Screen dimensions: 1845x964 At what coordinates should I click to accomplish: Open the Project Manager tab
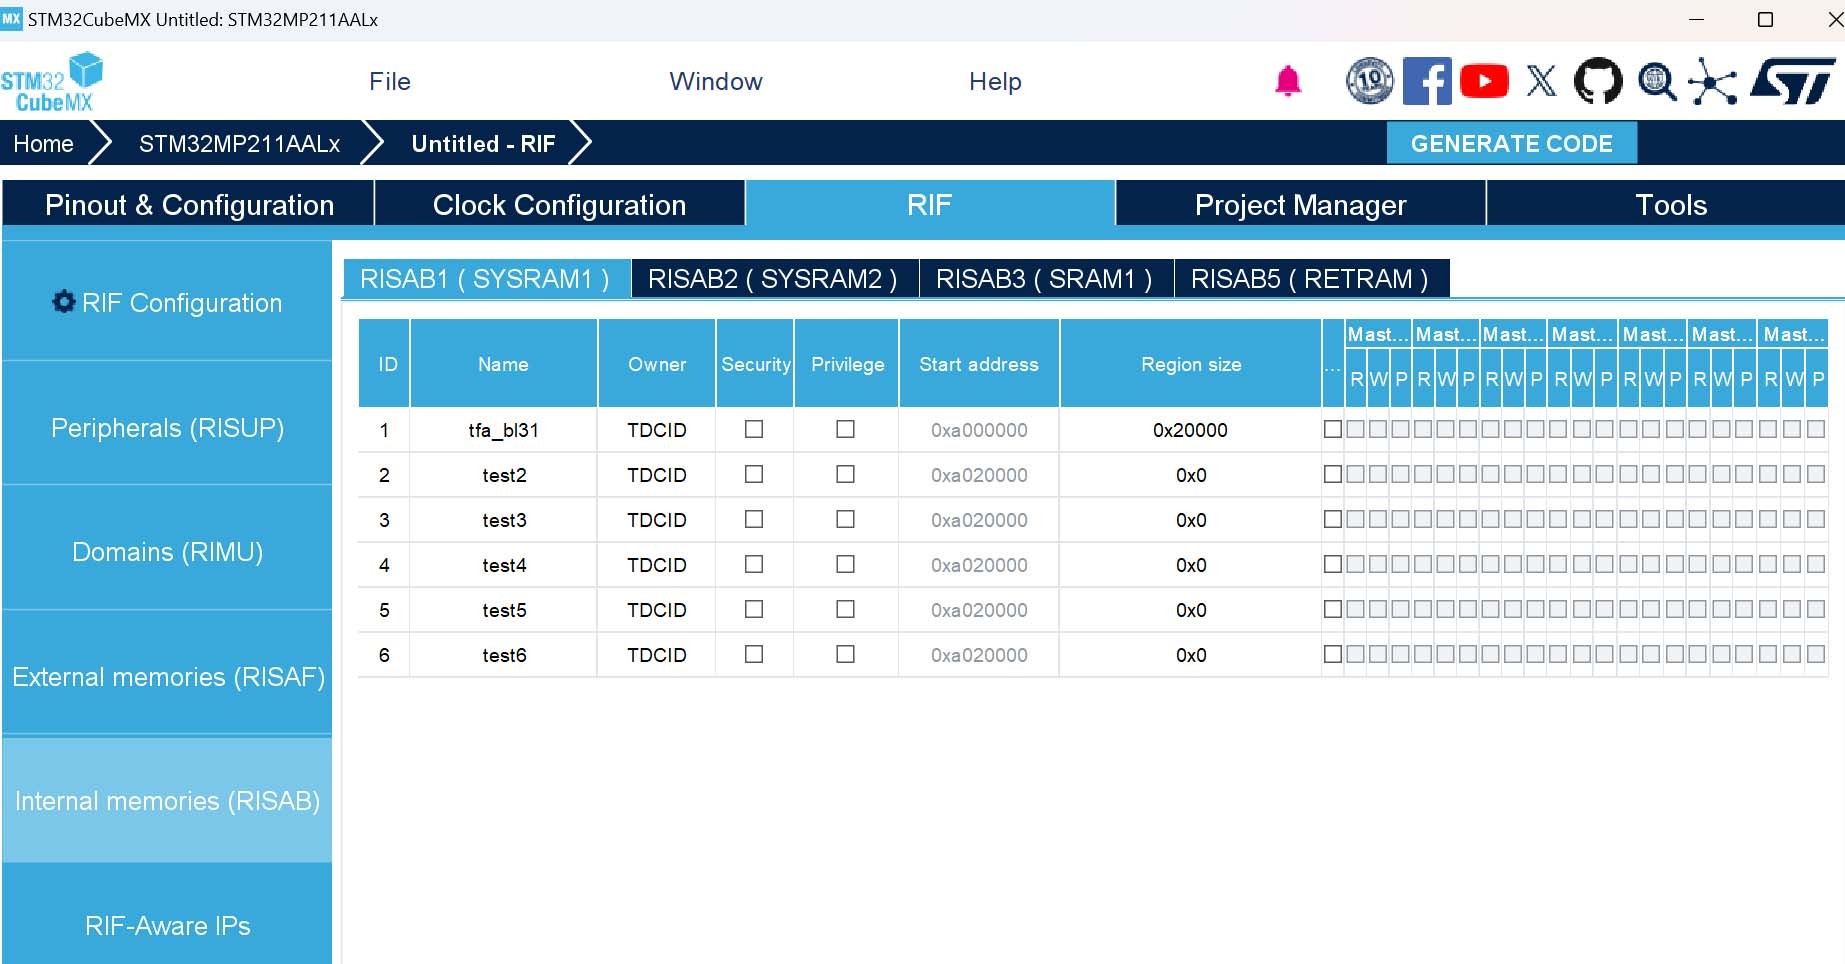[1300, 204]
